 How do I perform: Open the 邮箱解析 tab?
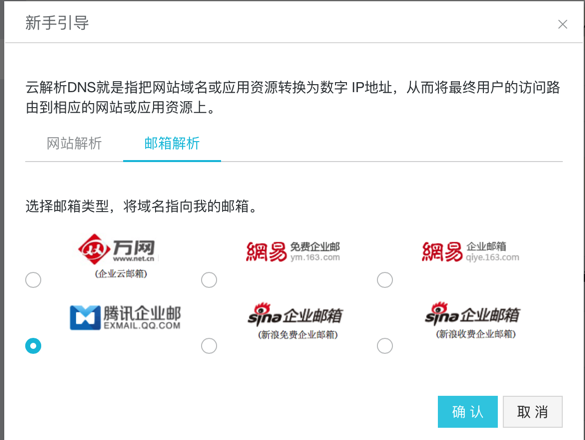(x=172, y=143)
